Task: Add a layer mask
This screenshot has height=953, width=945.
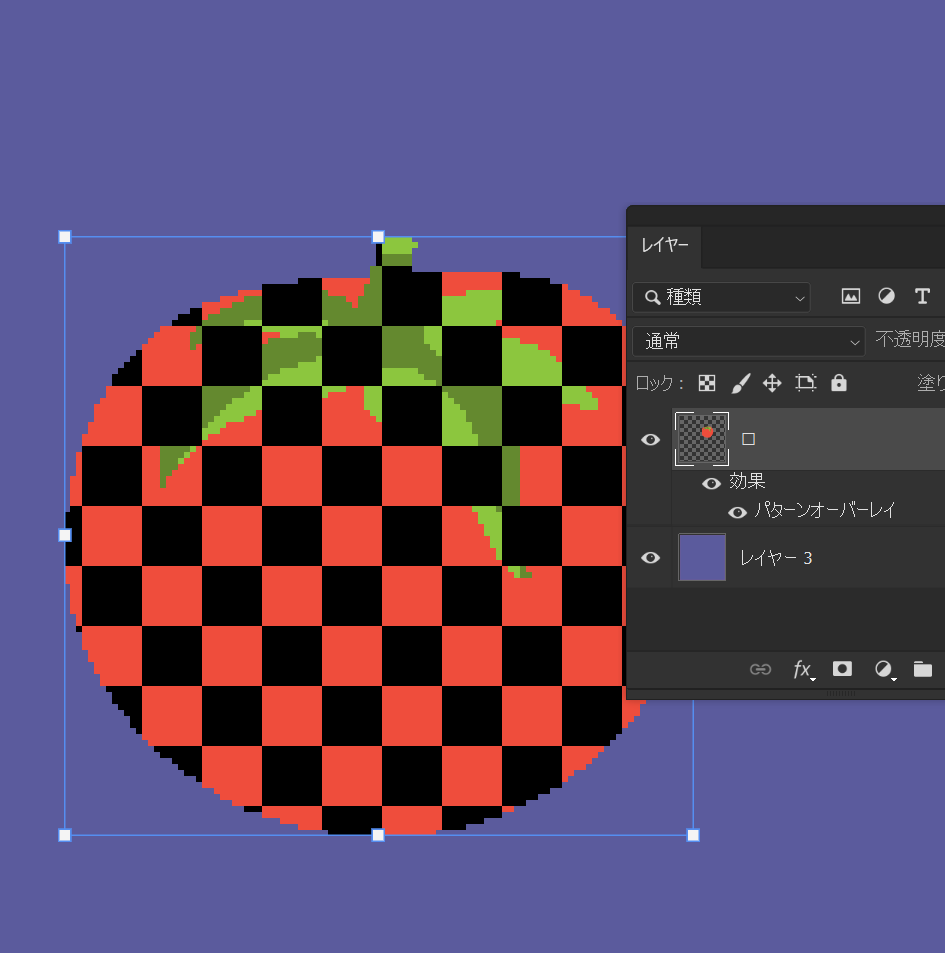Action: [842, 669]
